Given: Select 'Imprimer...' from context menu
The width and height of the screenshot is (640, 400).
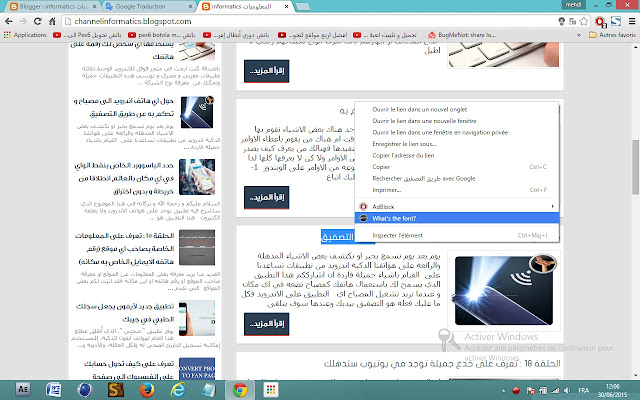Looking at the screenshot, I should point(457,190).
